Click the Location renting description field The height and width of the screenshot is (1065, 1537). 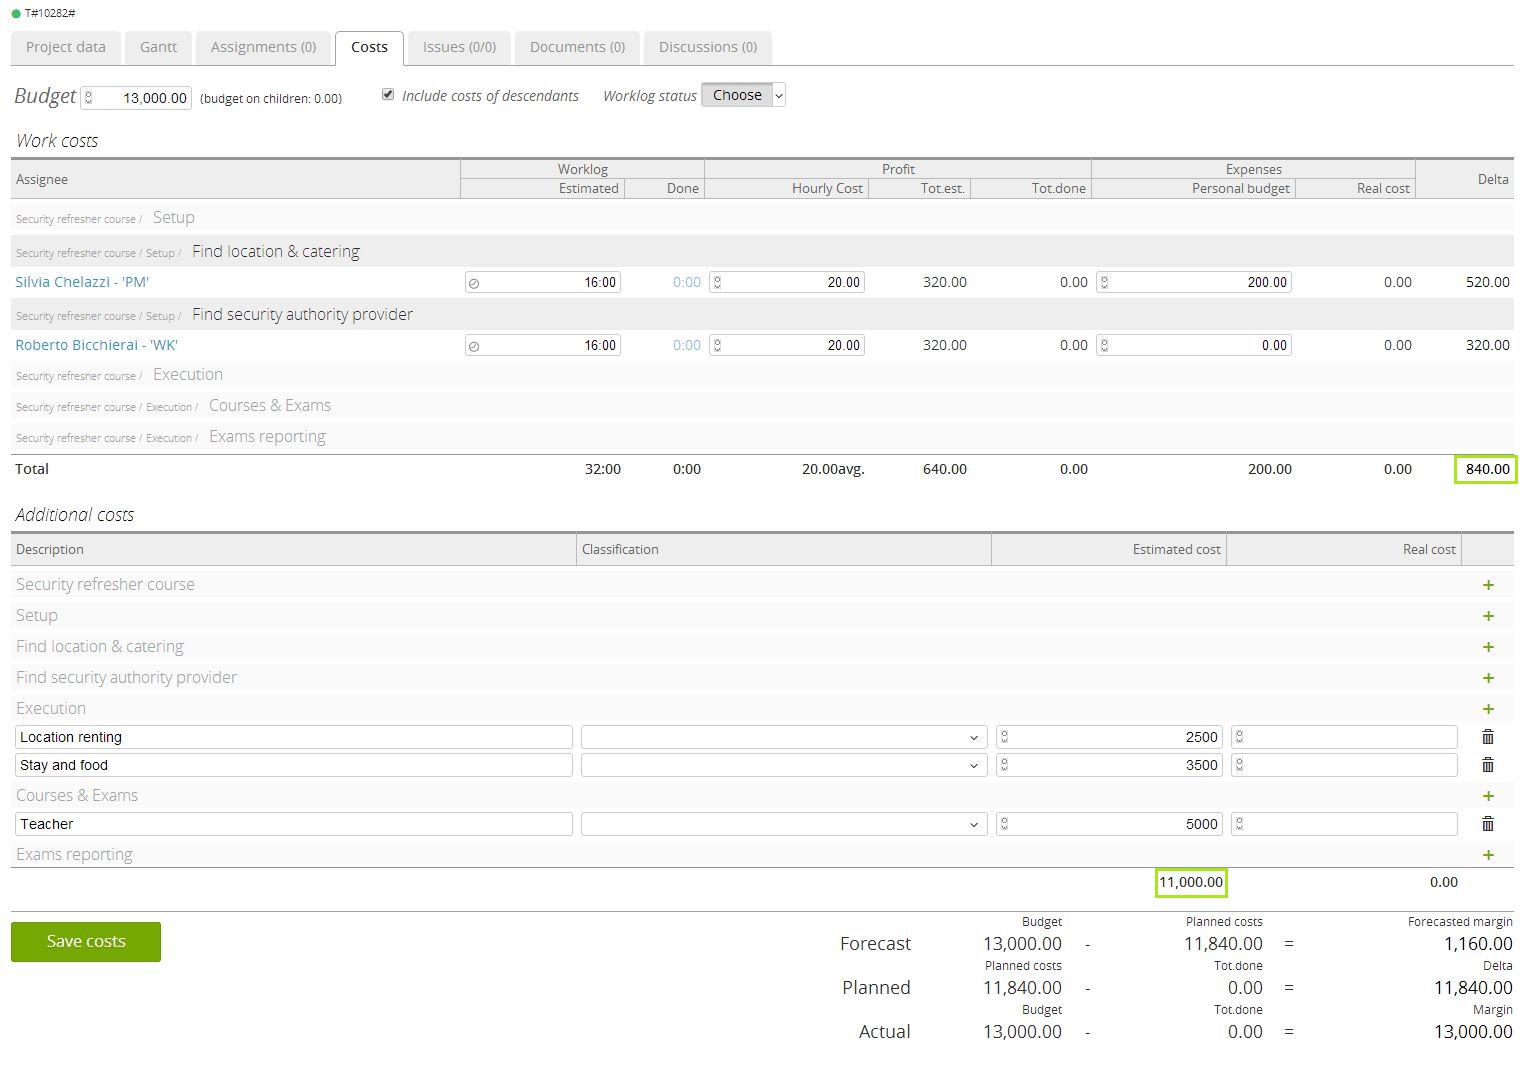coord(294,737)
